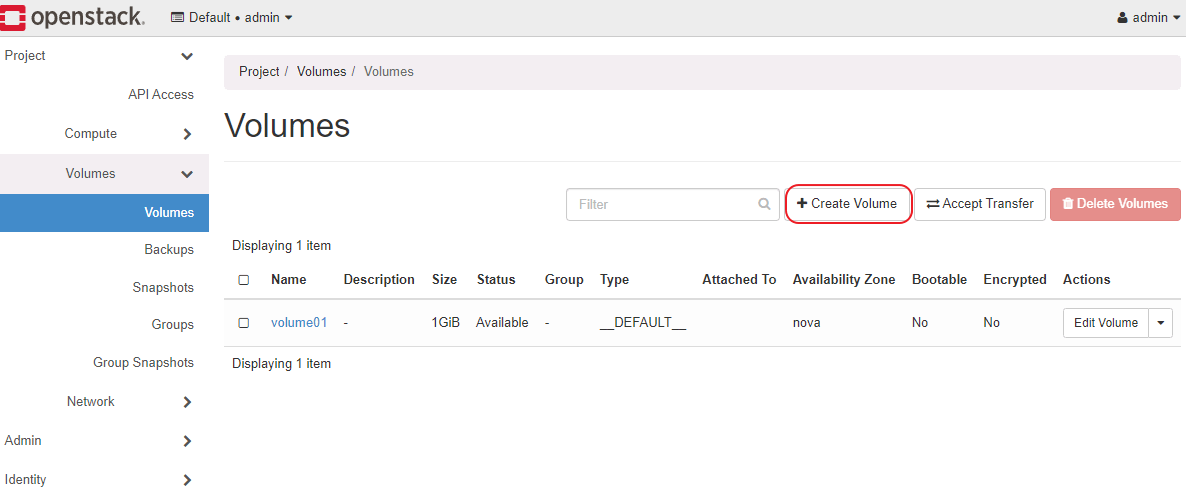Toggle the select-all volumes checkbox
The width and height of the screenshot is (1186, 497).
pos(244,280)
